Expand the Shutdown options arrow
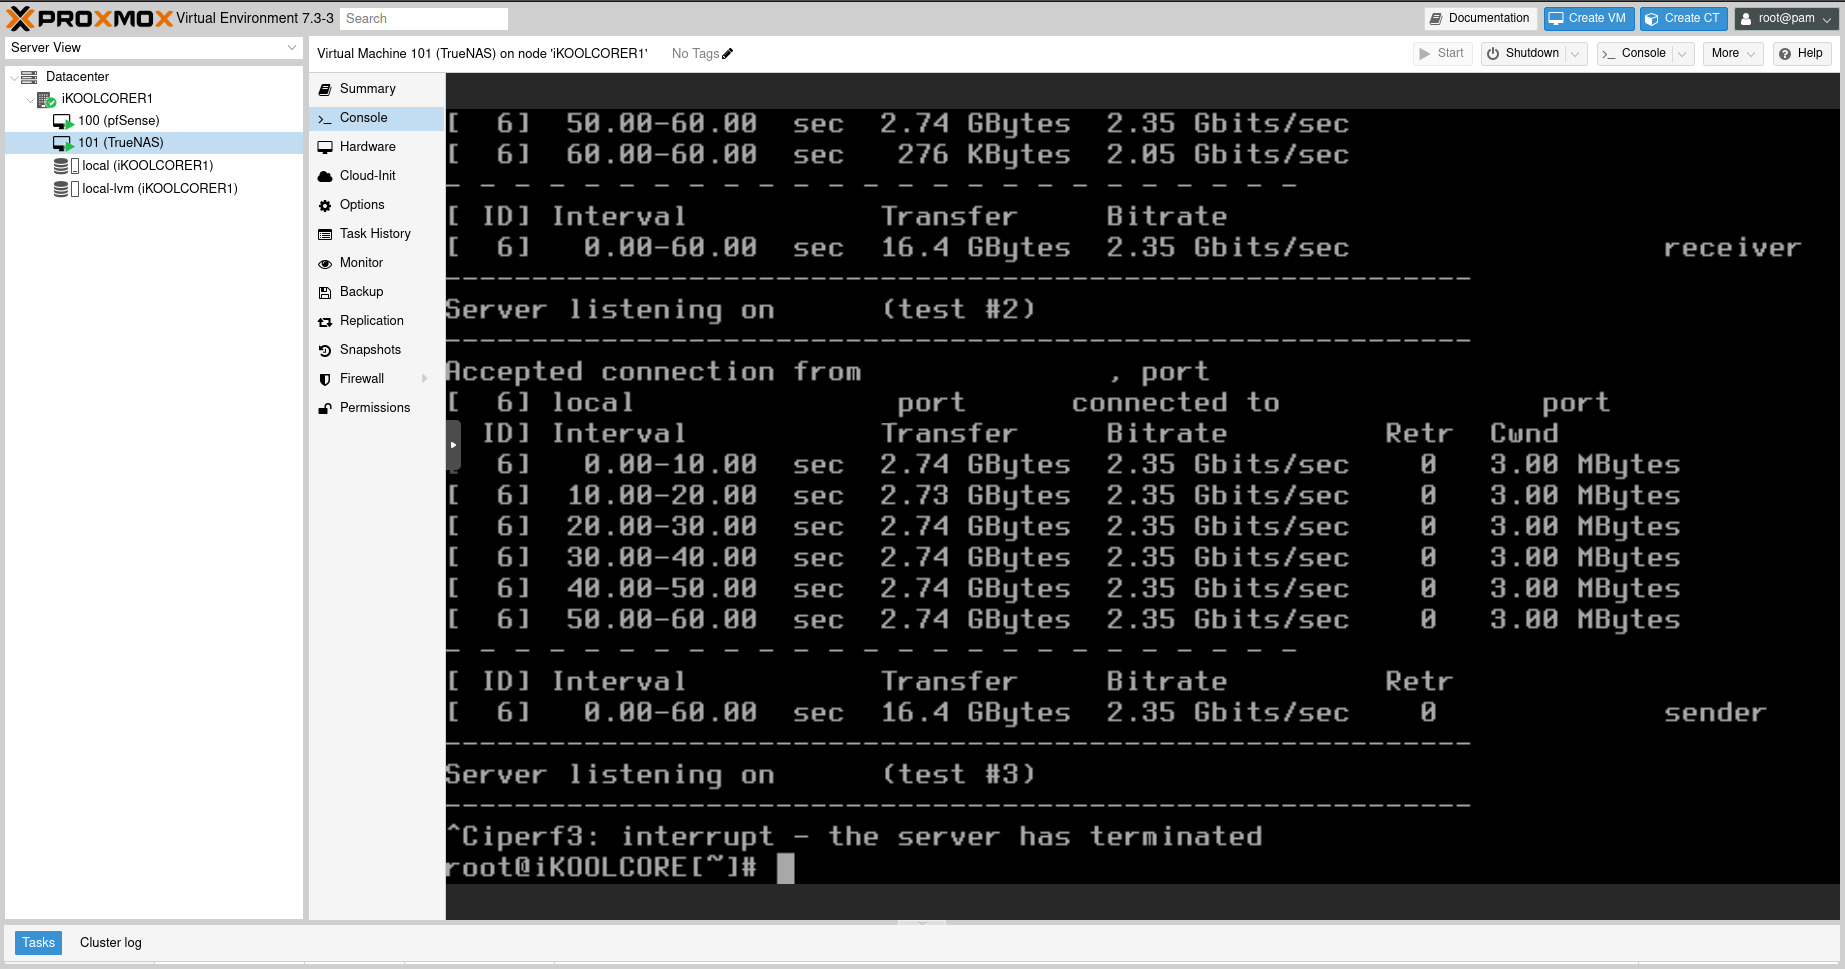 1576,54
